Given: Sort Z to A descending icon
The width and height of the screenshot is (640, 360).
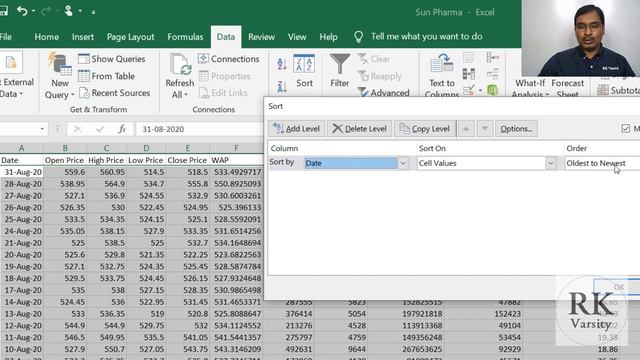Looking at the screenshot, I should [282, 86].
